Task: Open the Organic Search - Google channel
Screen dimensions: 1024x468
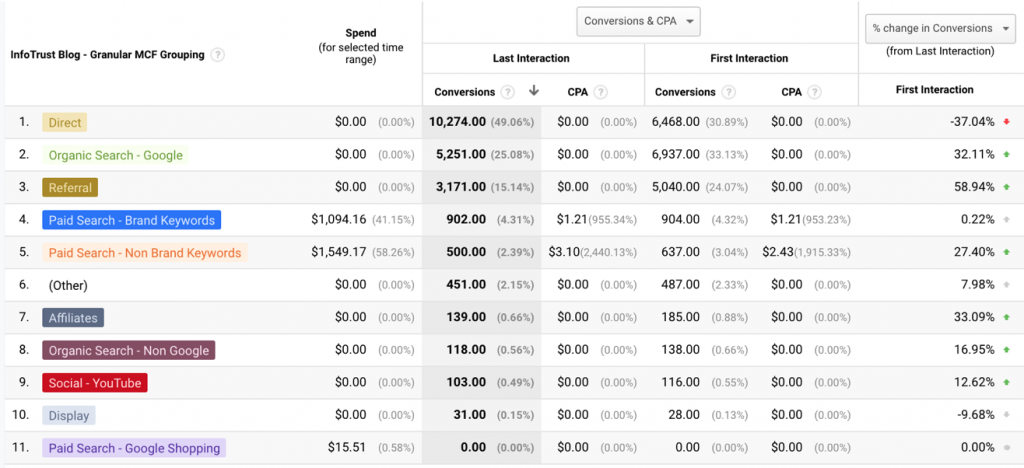Action: coord(115,155)
